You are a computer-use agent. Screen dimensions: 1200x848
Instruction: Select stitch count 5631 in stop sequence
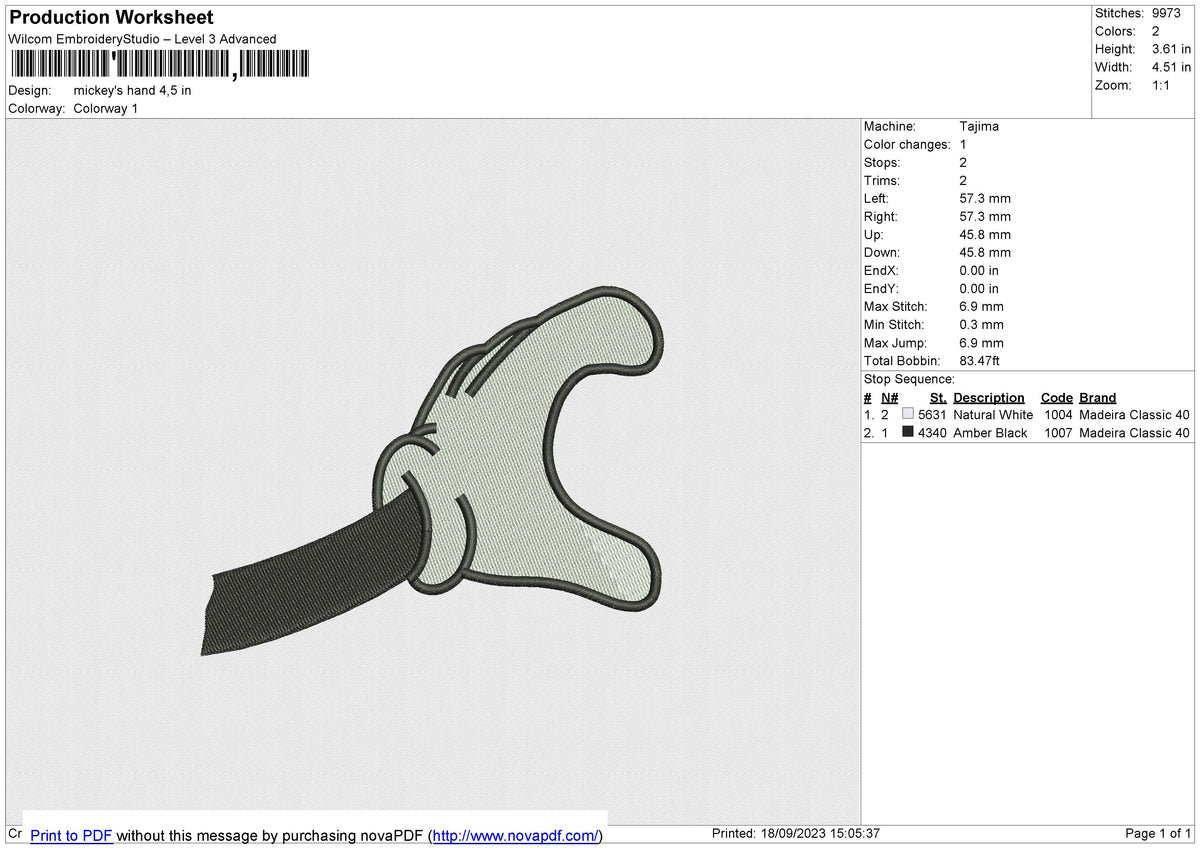932,415
